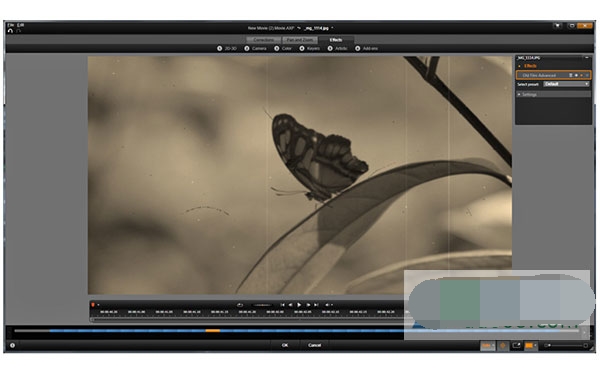Open the Camera effects category

coord(255,49)
